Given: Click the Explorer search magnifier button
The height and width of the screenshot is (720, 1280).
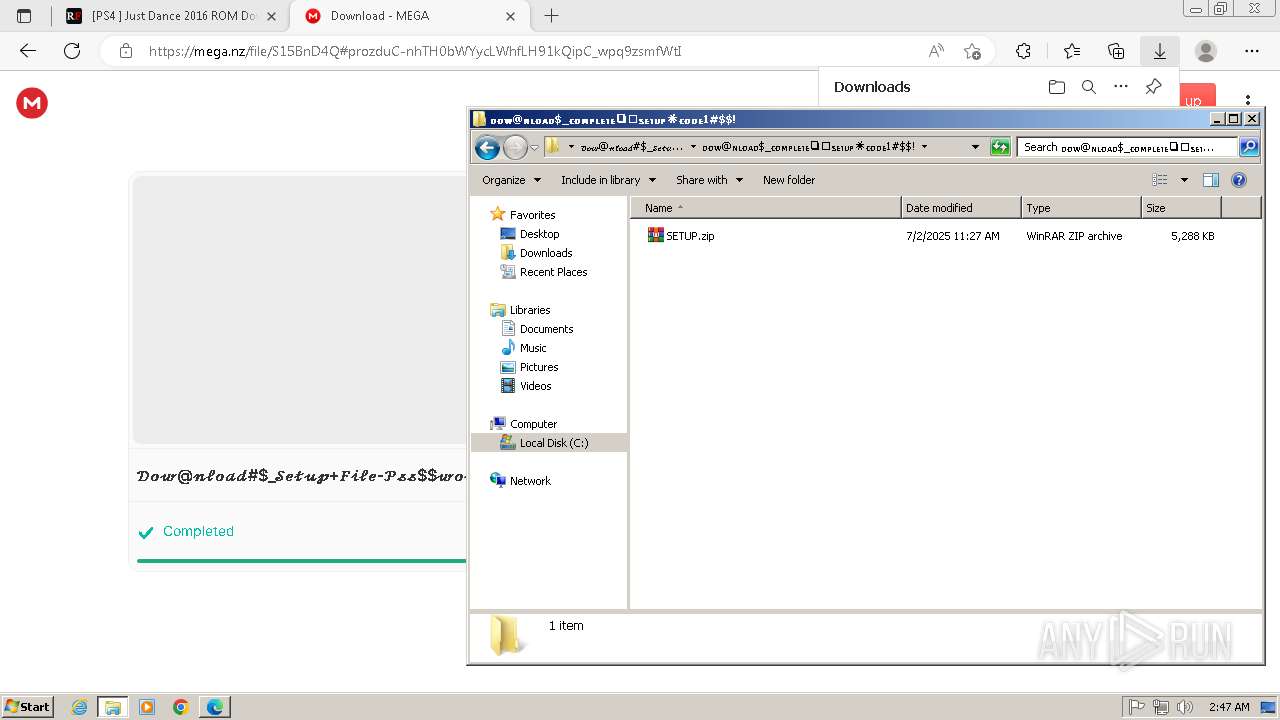Looking at the screenshot, I should pyautogui.click(x=1249, y=147).
